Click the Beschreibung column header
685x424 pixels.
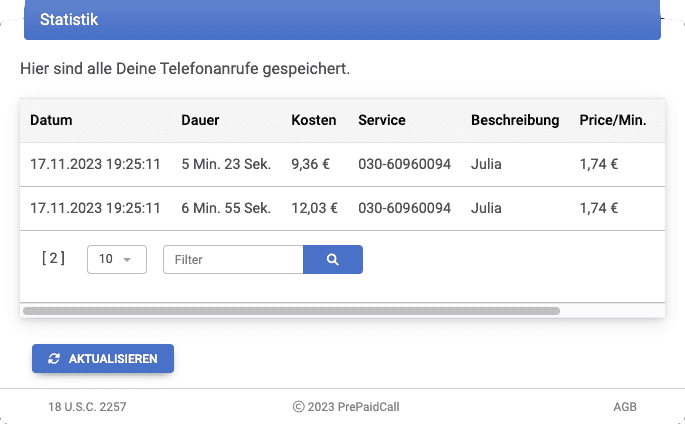click(x=515, y=120)
